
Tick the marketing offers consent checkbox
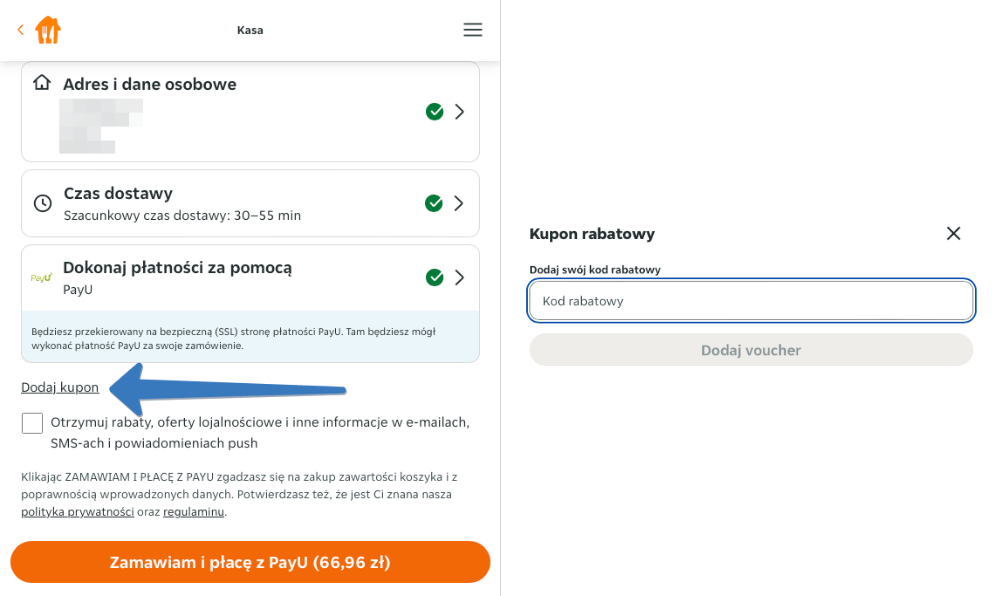tap(33, 423)
